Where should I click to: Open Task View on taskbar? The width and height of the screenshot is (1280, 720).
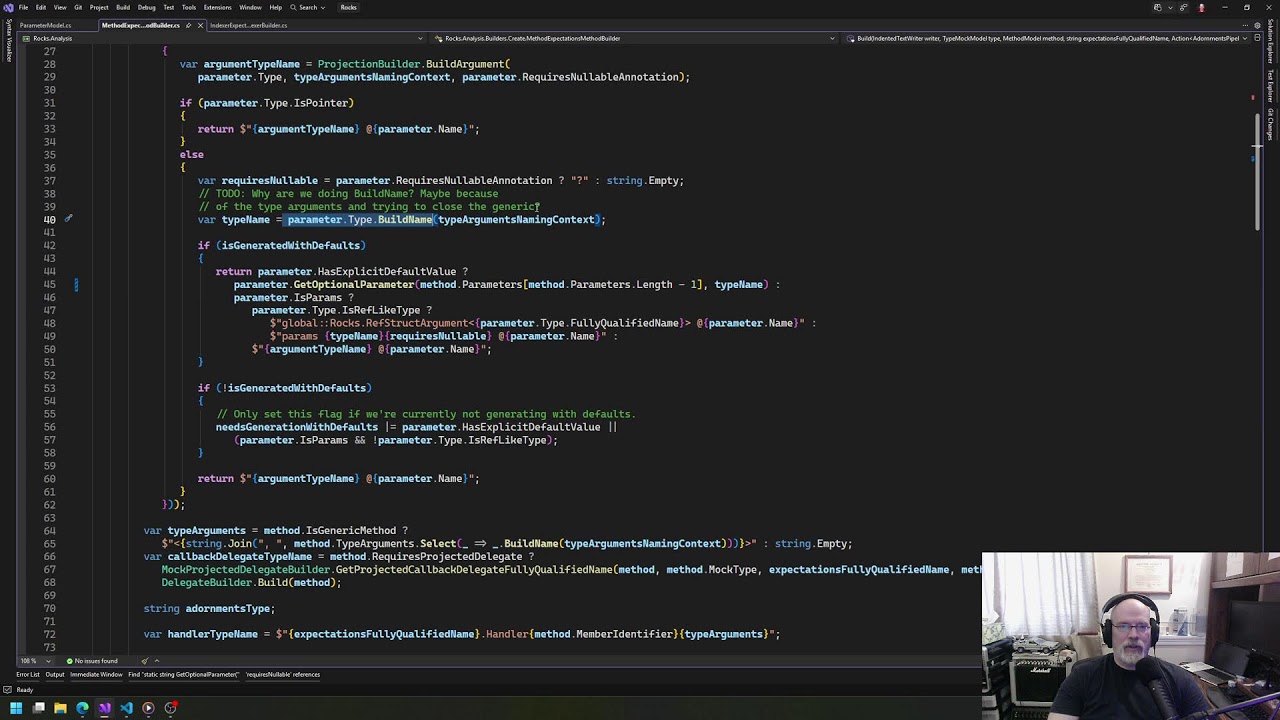pyautogui.click(x=38, y=708)
